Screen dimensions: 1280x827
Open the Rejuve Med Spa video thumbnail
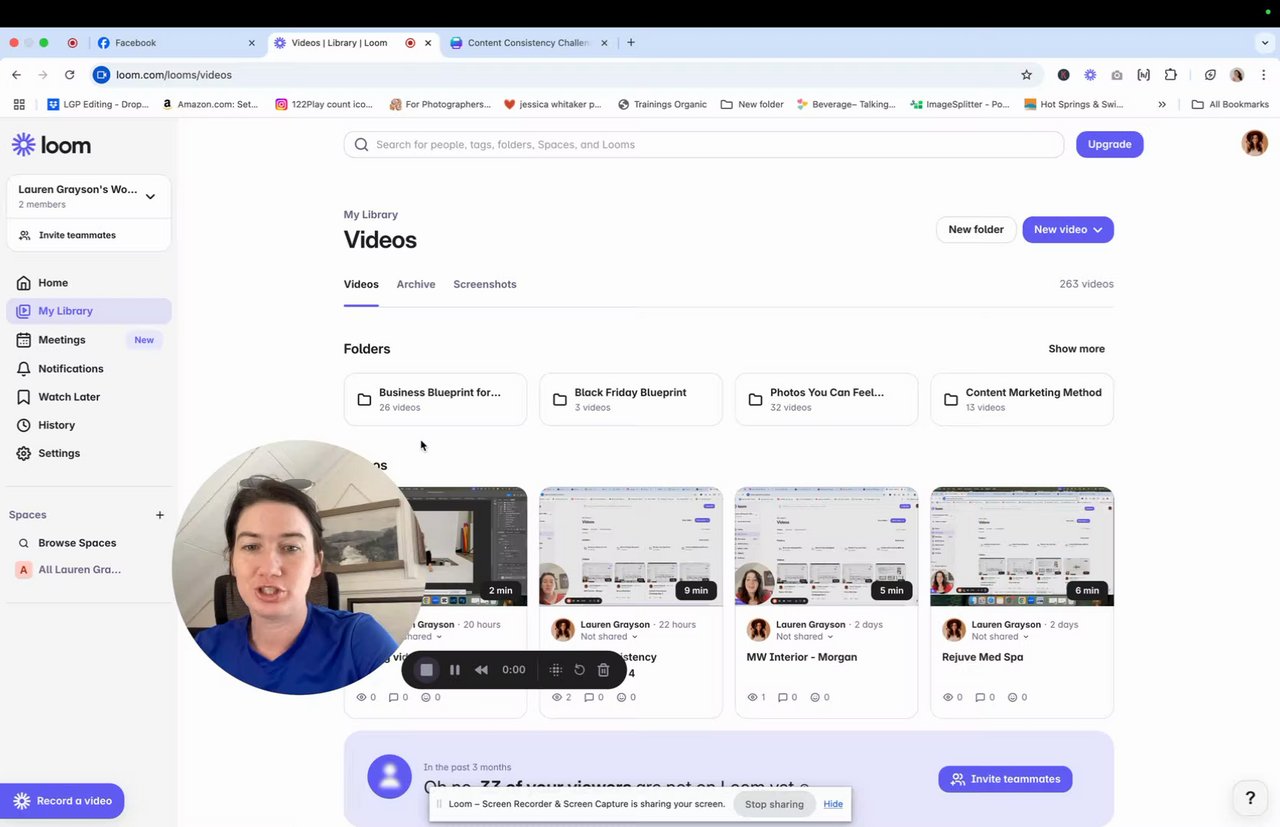(1022, 547)
